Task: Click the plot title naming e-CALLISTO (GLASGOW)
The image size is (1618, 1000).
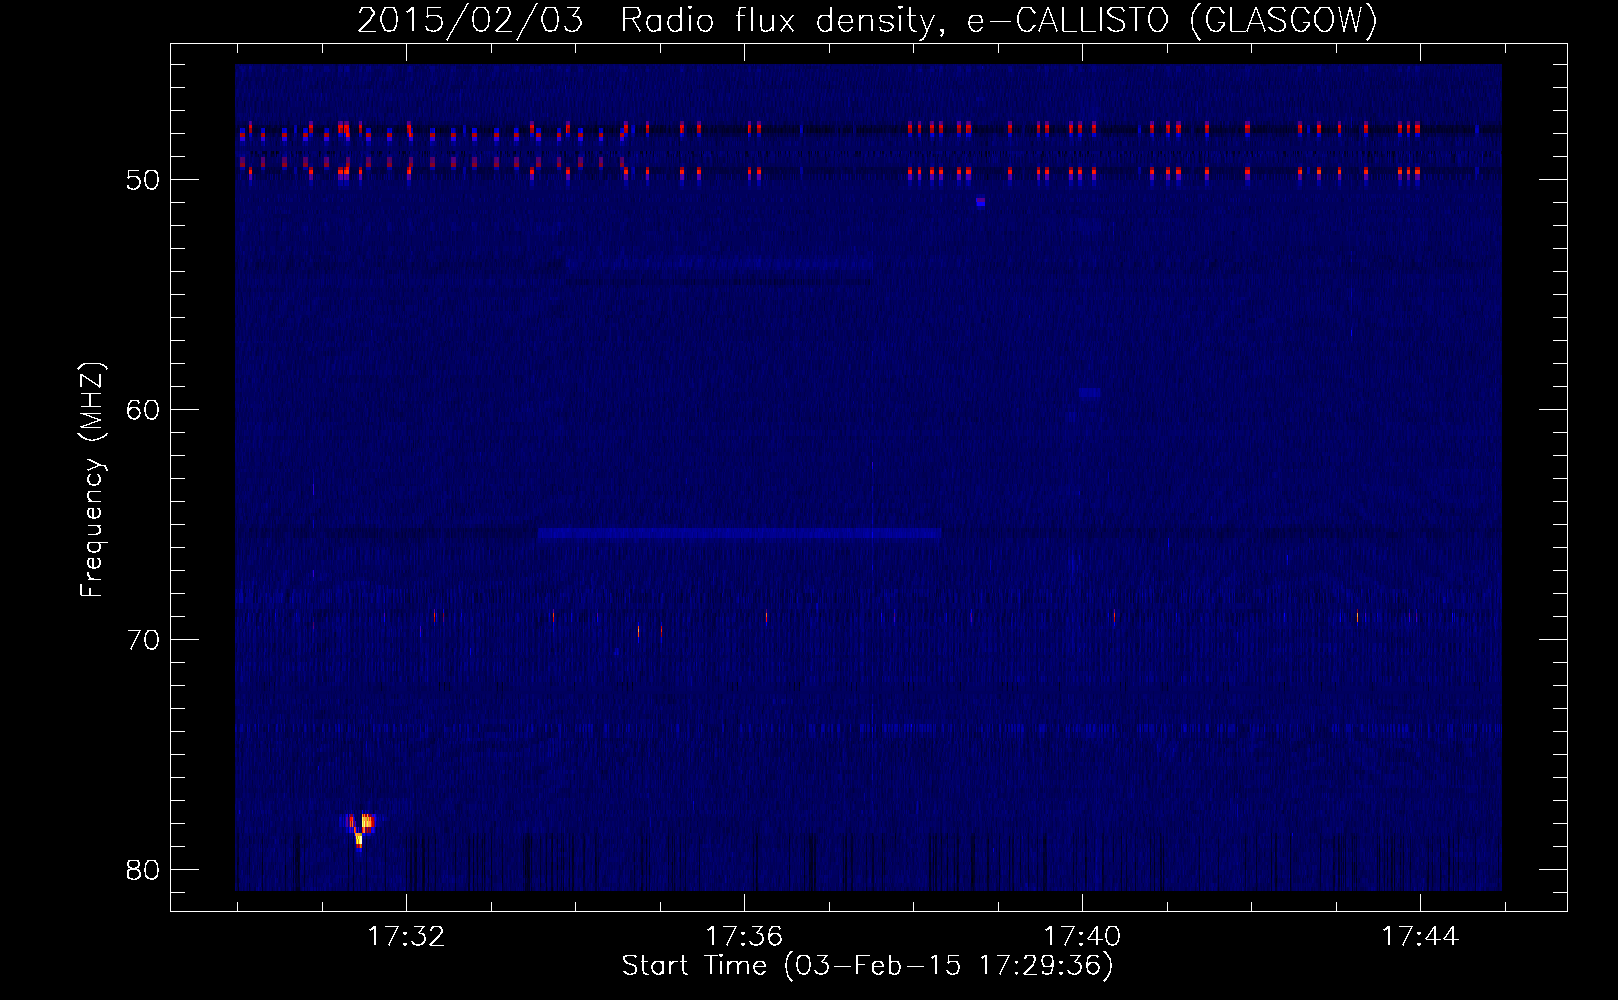Action: click(x=867, y=20)
